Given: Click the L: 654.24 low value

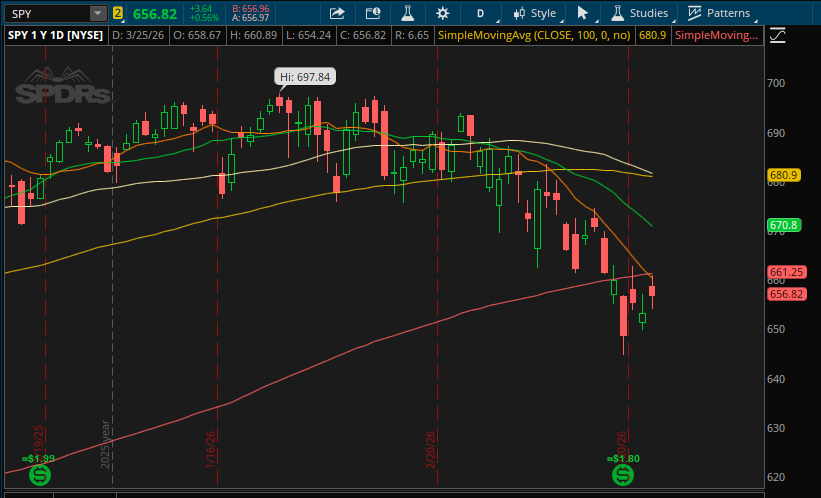Looking at the screenshot, I should point(309,36).
